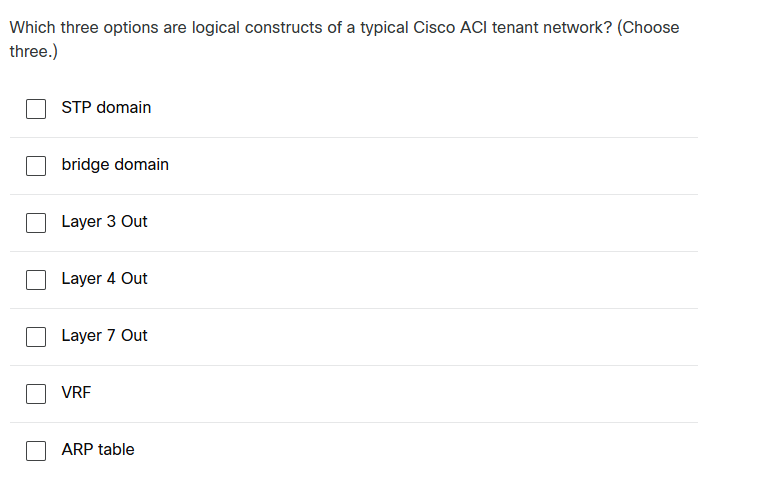
Task: Tick the bridge domain checkbox
Action: click(36, 165)
